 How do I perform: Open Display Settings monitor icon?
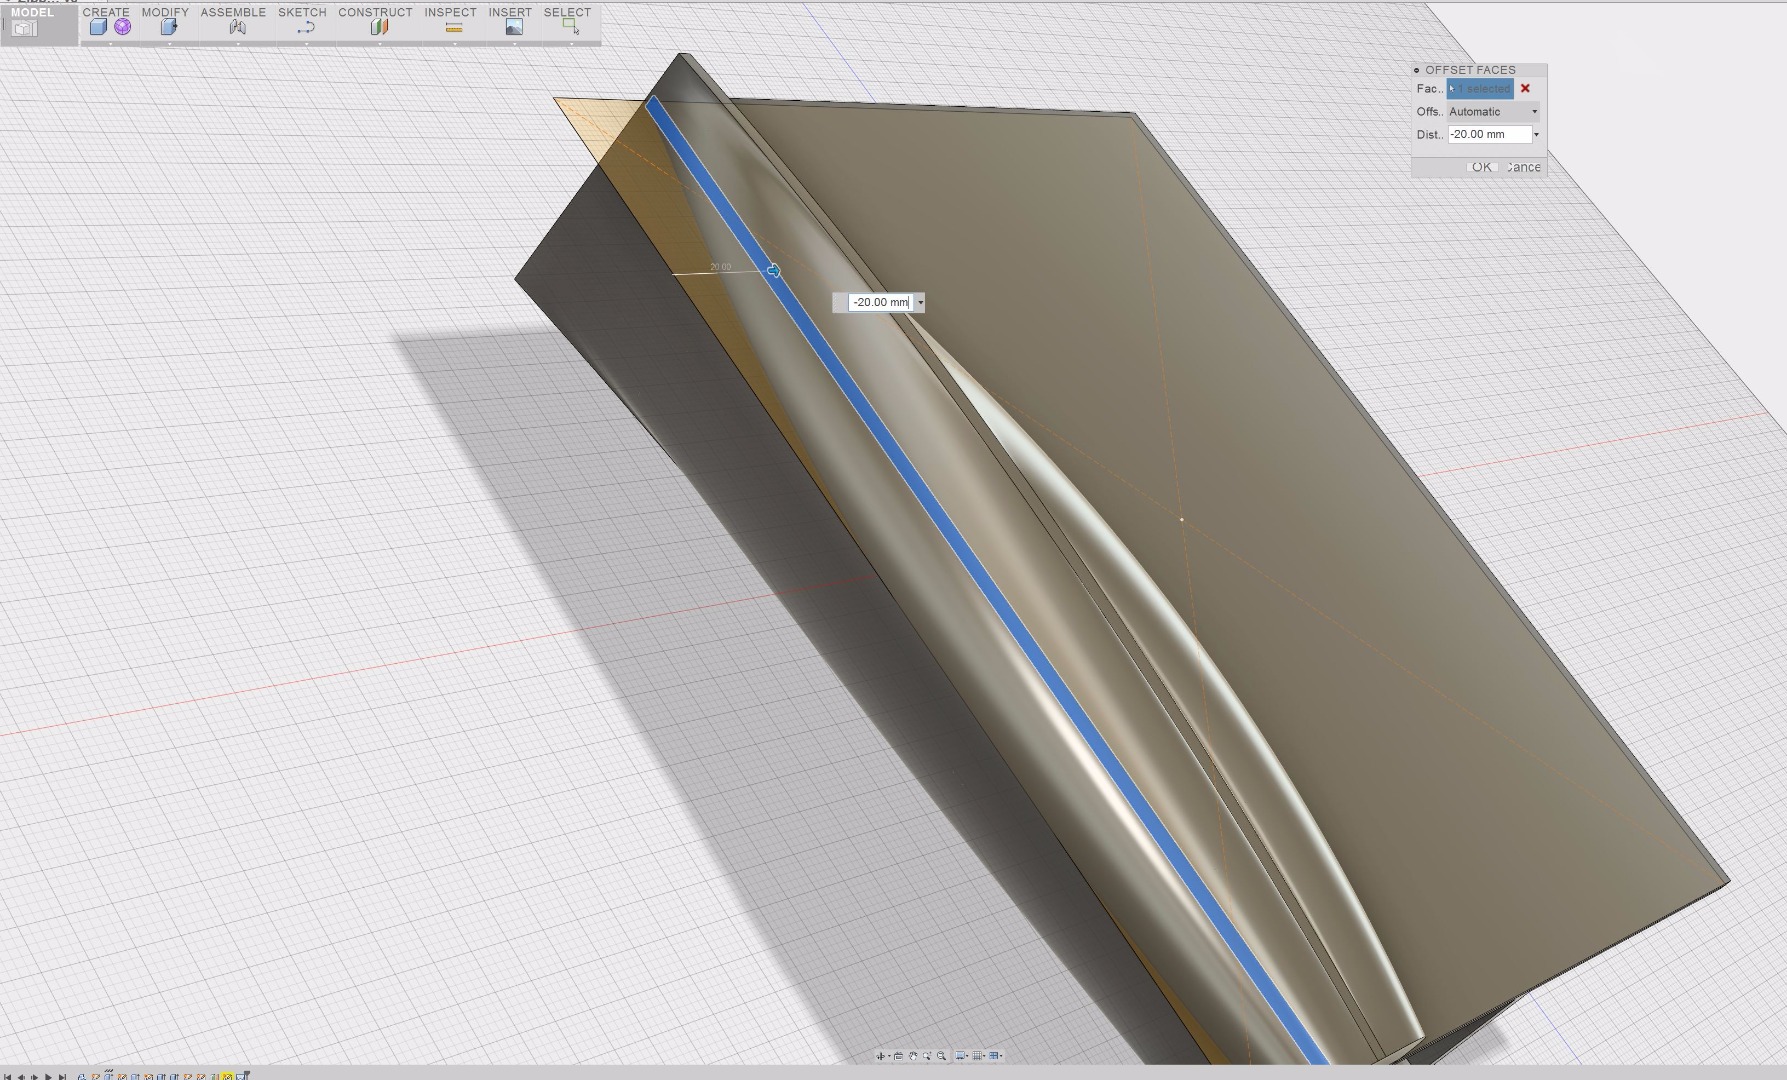point(960,1056)
